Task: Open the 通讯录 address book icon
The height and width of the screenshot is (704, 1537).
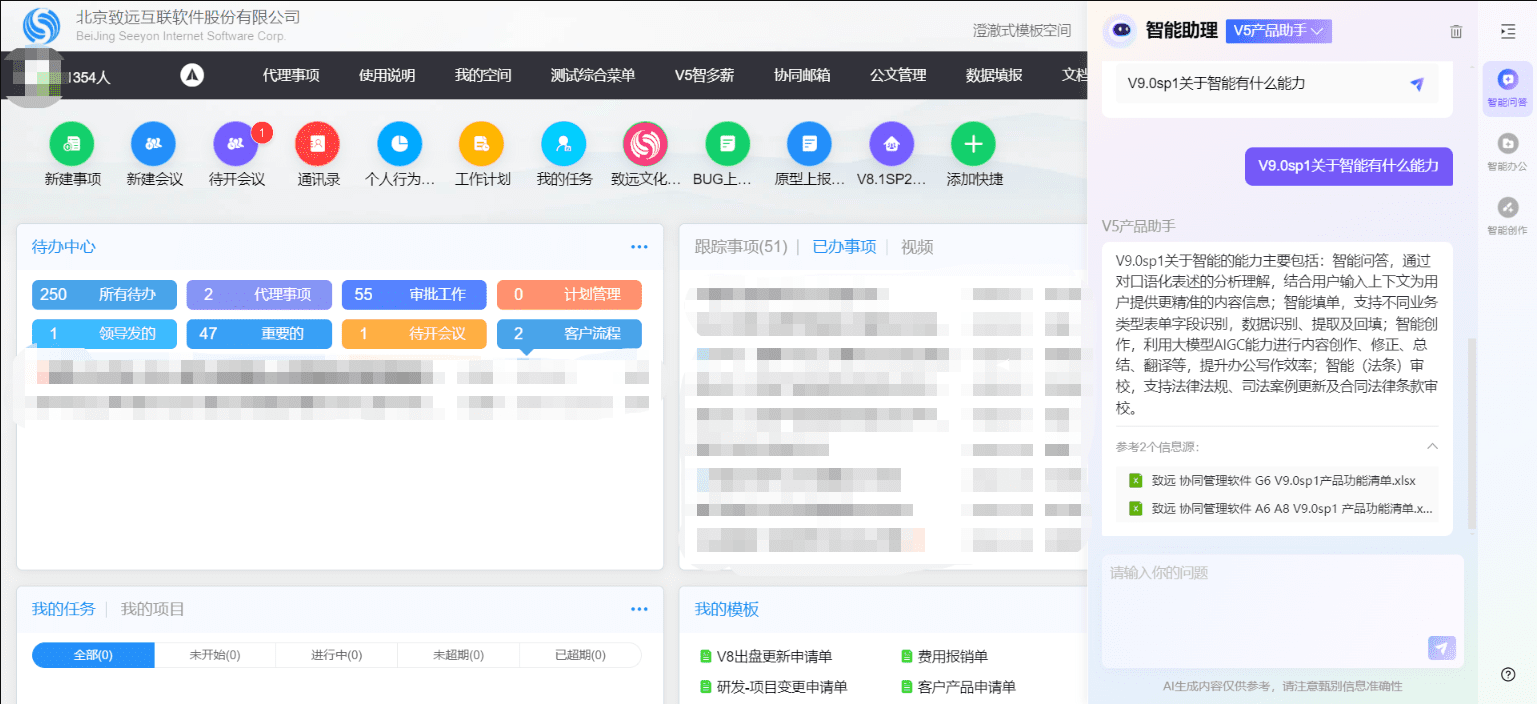Action: (x=318, y=145)
